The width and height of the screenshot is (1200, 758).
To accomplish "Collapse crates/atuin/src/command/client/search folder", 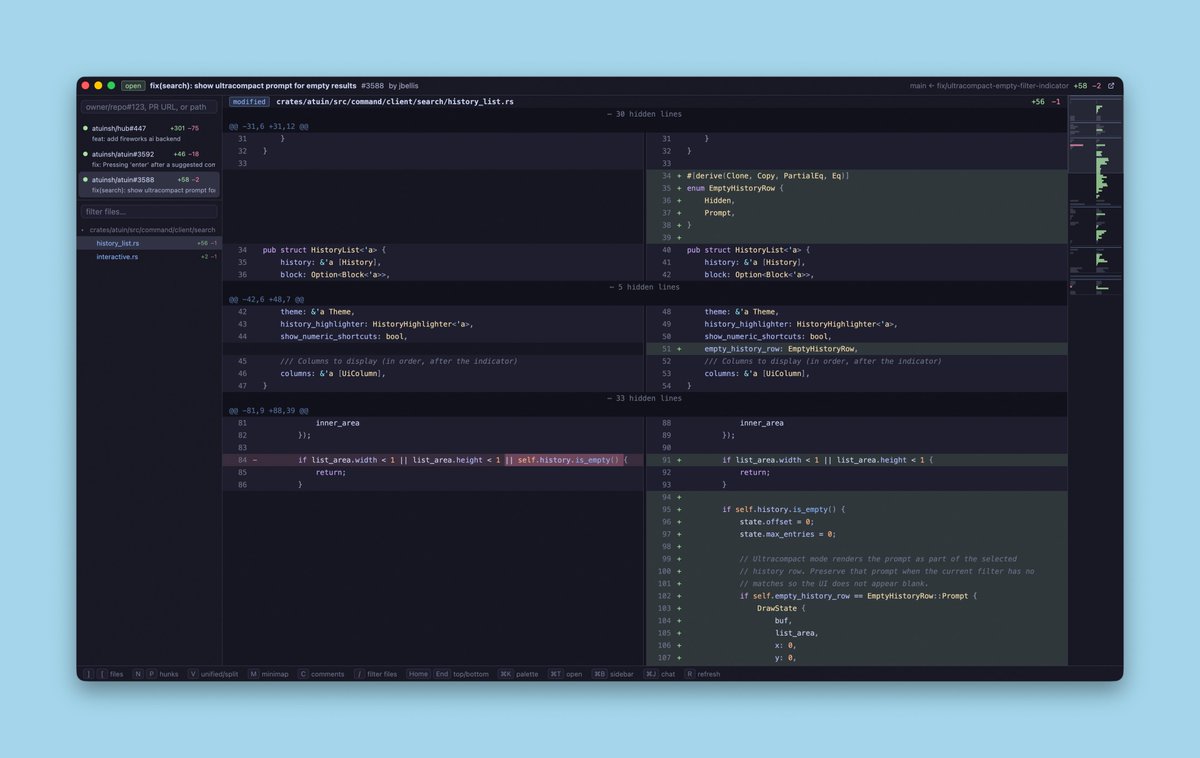I will click(x=149, y=229).
